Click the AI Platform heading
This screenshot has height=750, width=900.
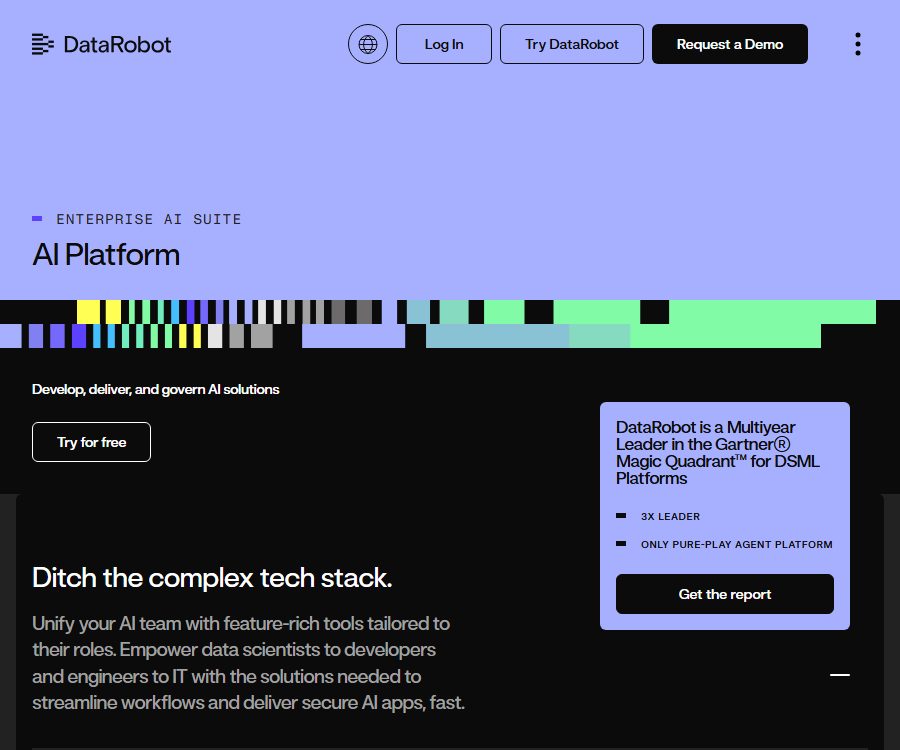[106, 254]
